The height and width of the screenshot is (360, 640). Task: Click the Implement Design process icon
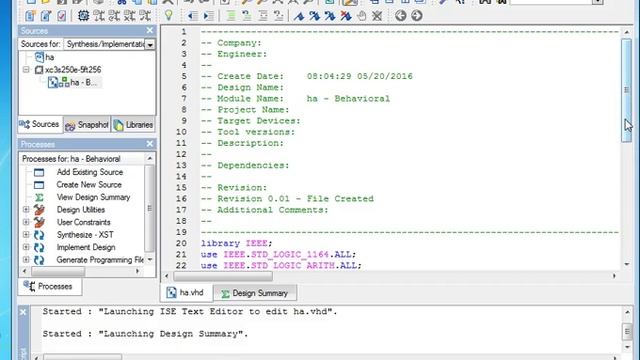[39, 247]
